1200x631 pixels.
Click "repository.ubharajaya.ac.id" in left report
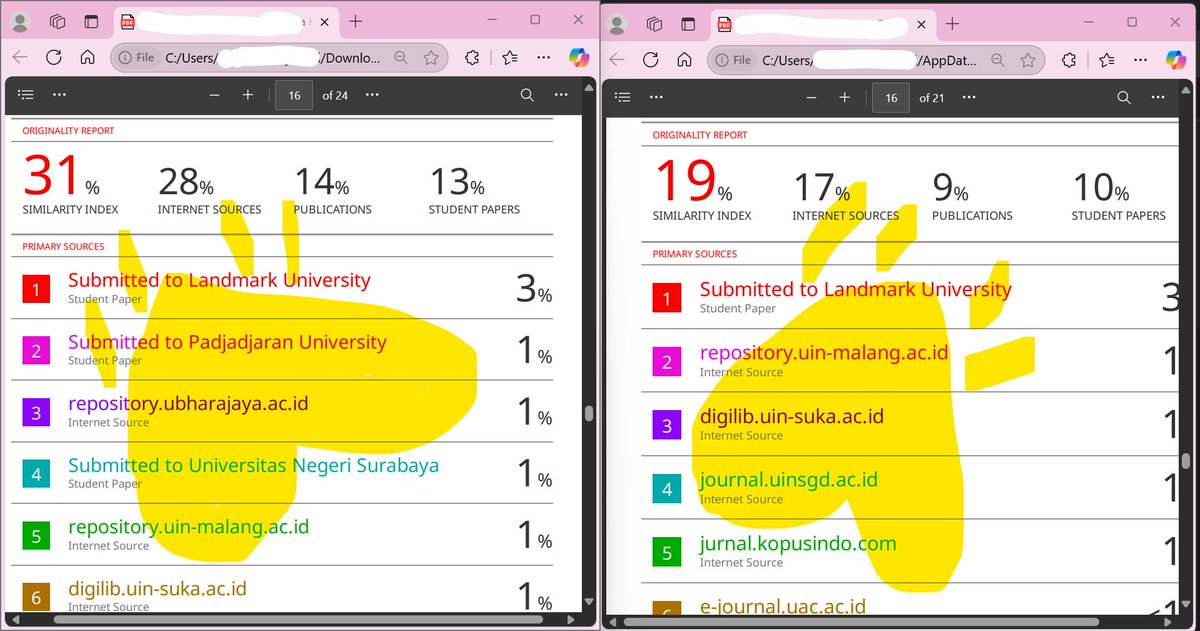click(188, 404)
